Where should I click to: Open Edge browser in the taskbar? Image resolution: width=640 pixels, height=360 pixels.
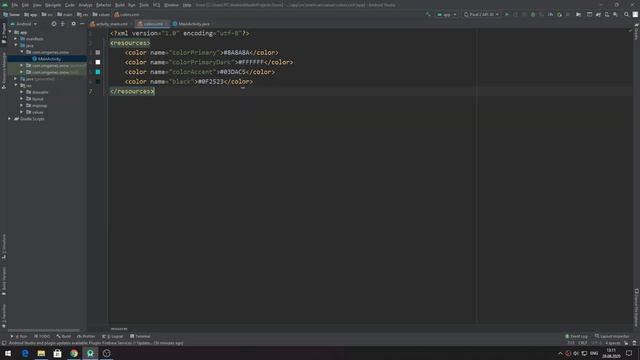point(25,353)
